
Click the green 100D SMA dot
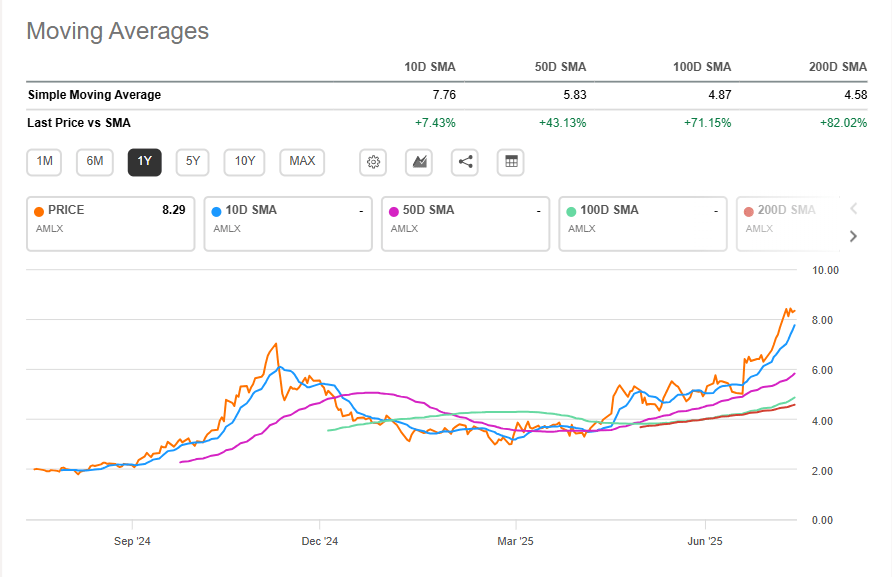click(573, 210)
